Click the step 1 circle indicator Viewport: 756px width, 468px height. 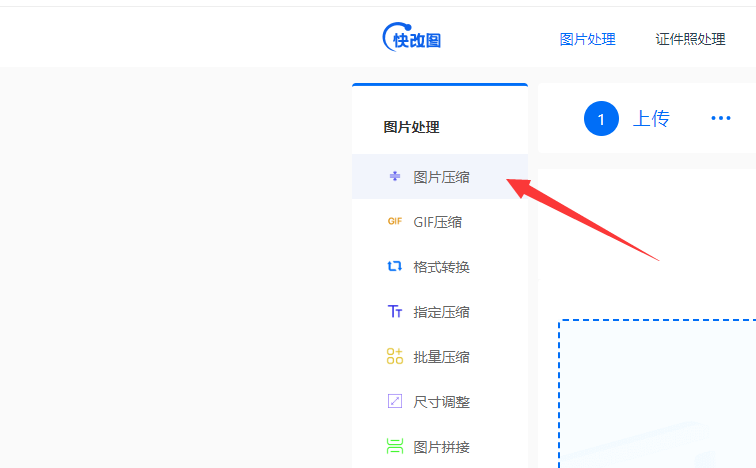point(601,119)
